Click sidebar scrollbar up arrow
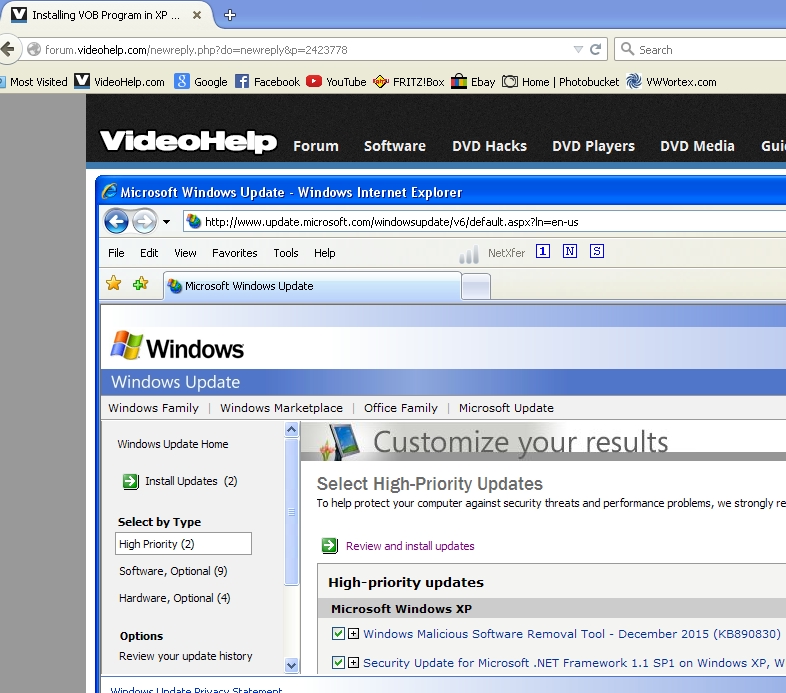The image size is (786, 693). (291, 429)
